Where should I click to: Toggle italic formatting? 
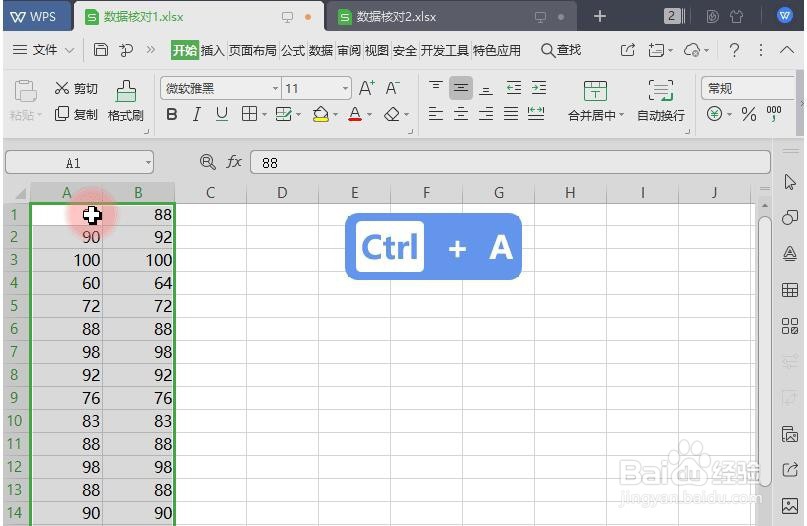pos(197,114)
